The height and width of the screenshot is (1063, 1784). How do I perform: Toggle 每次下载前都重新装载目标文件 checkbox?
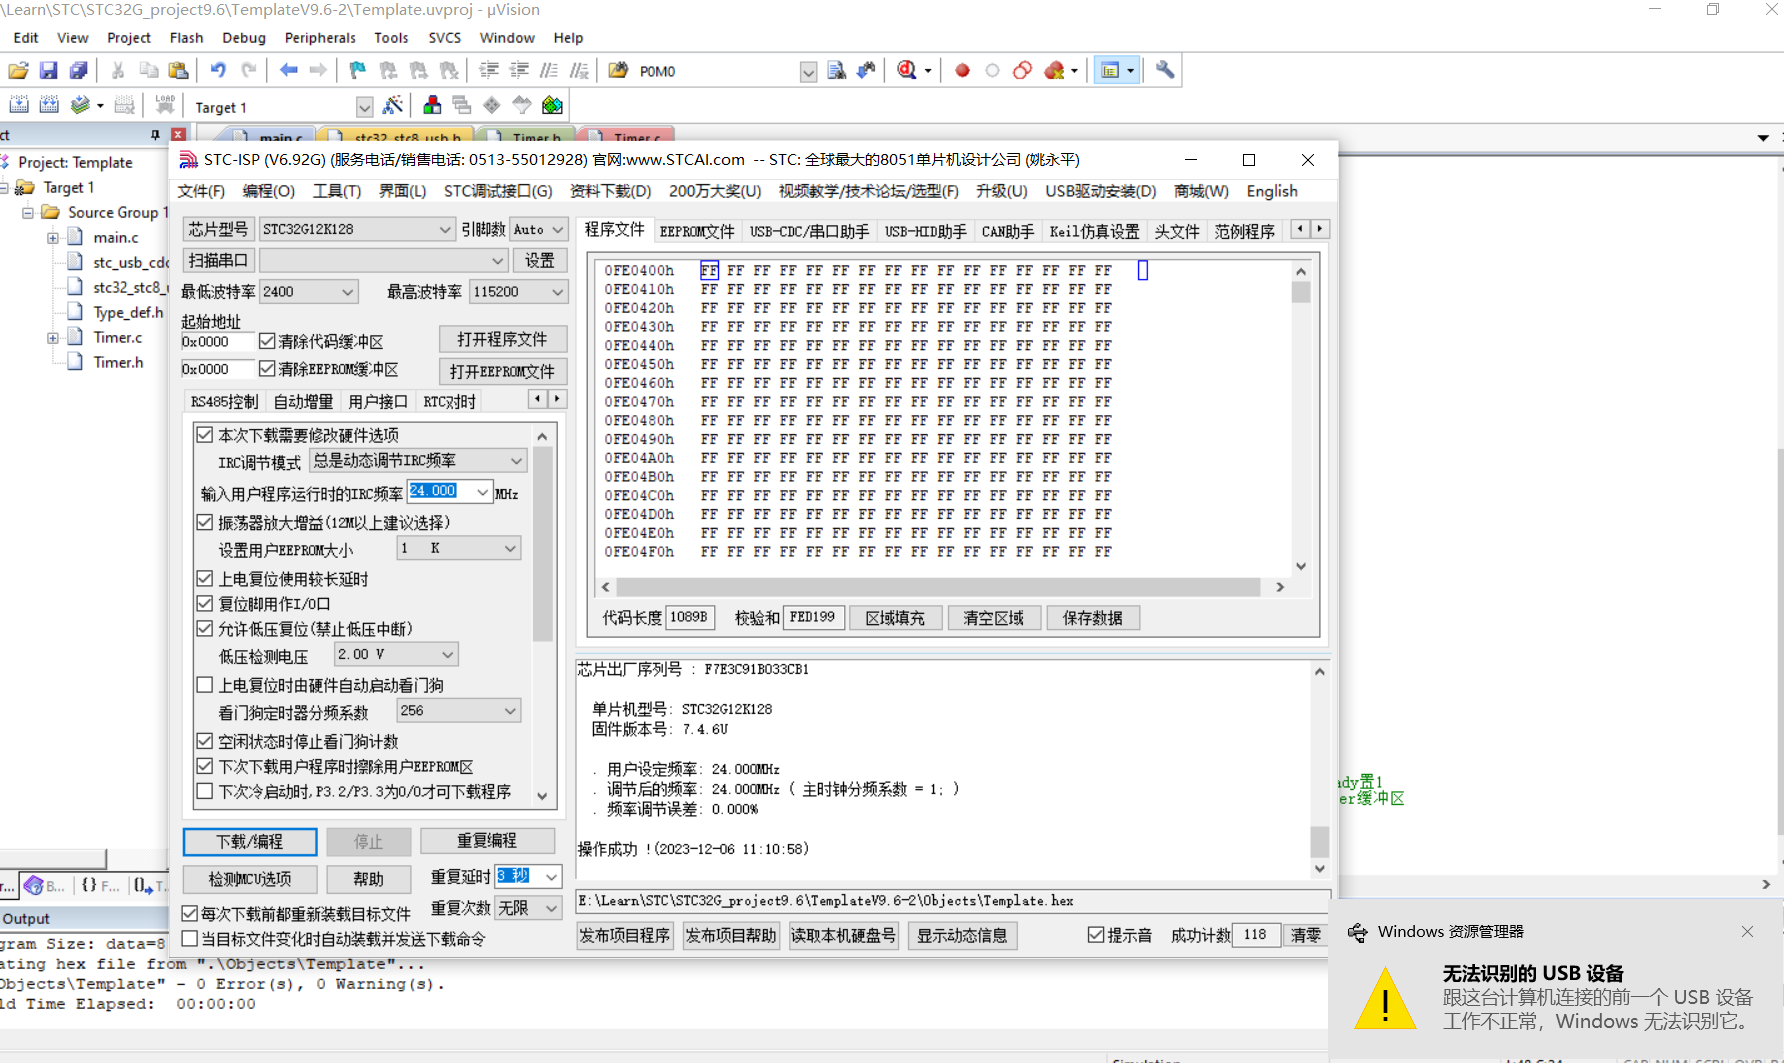189,914
